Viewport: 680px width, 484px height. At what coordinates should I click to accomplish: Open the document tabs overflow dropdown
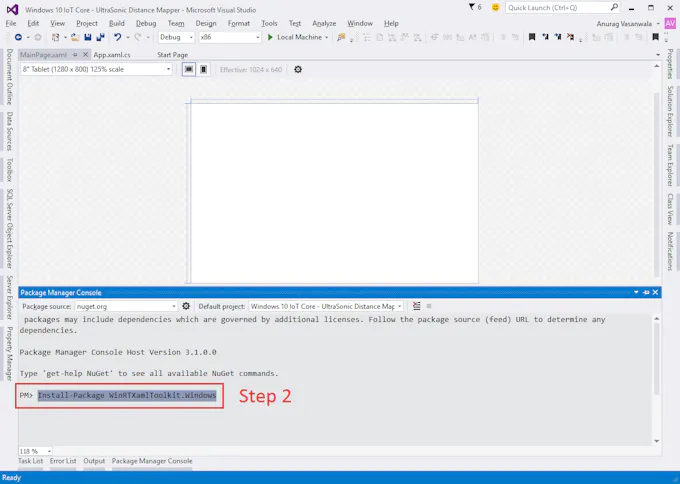pos(658,55)
